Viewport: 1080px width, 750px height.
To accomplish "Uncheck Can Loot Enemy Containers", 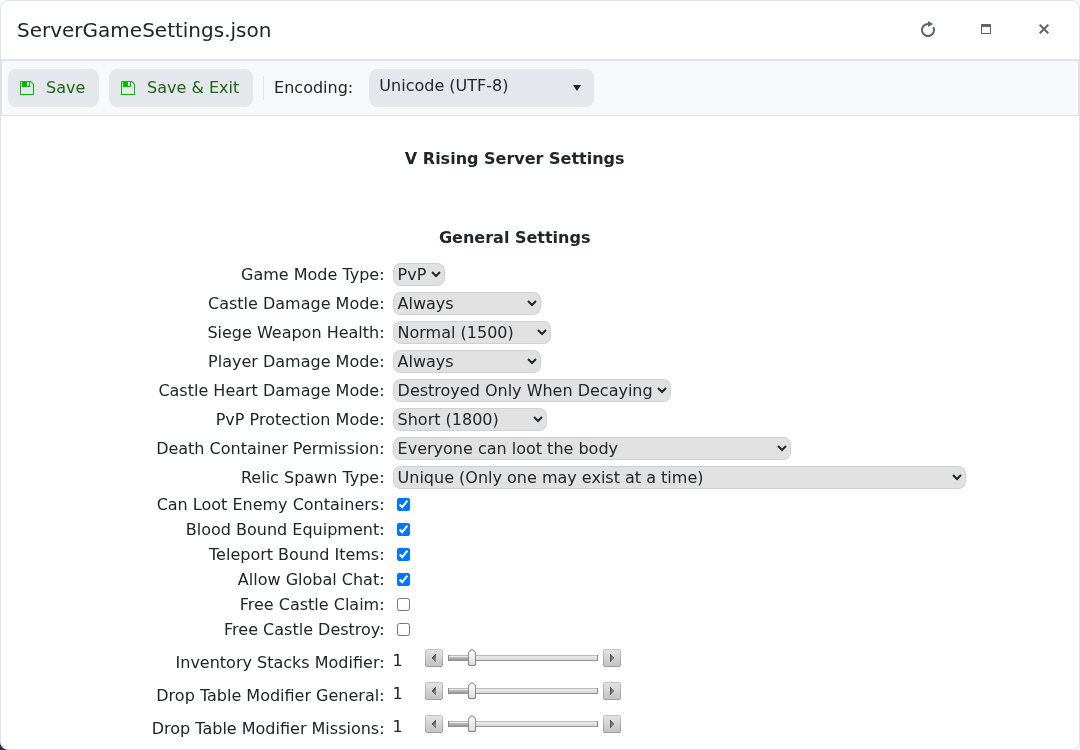I will pyautogui.click(x=404, y=505).
